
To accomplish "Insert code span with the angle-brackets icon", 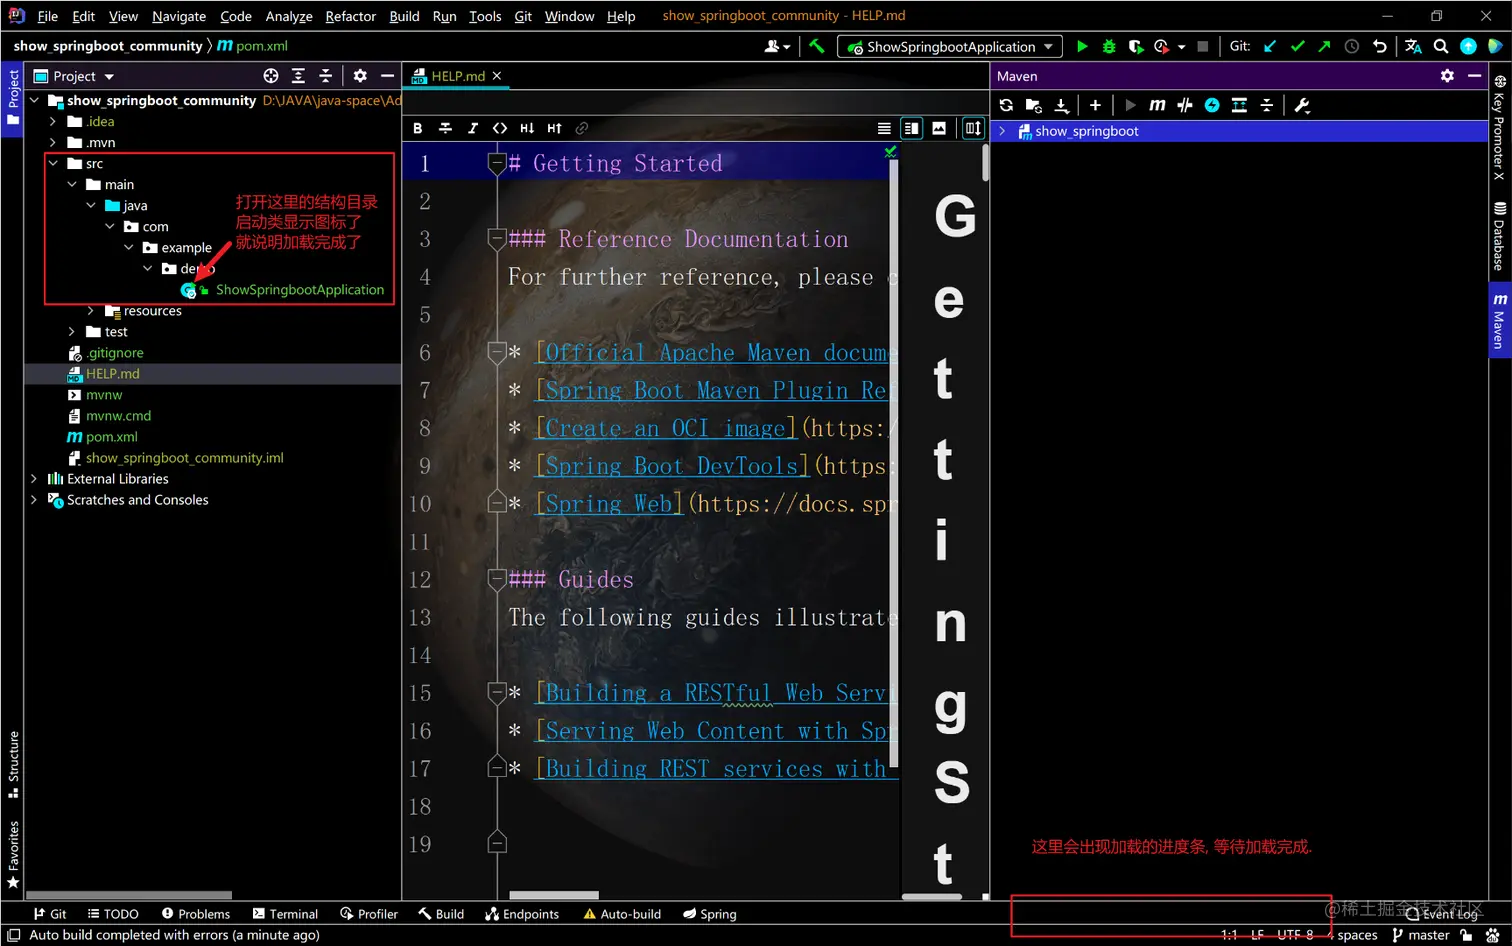I will (500, 128).
